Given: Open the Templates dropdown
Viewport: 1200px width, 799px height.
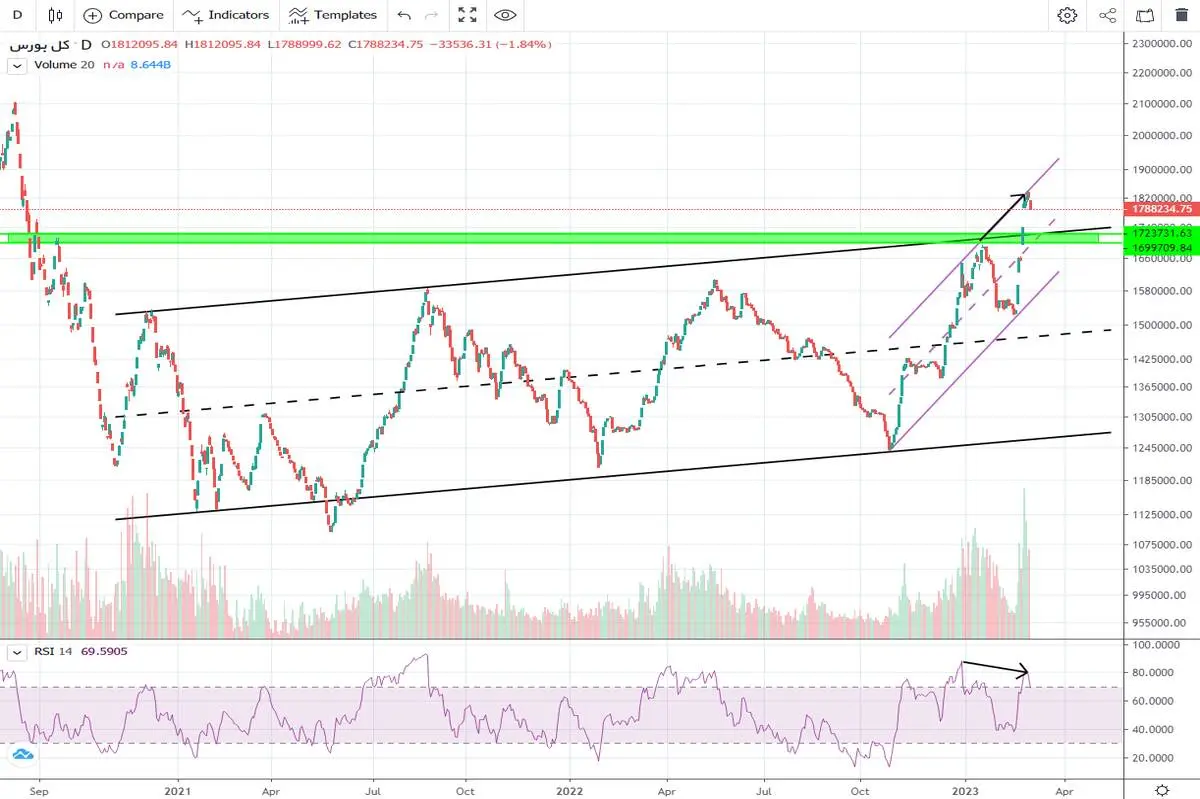Looking at the screenshot, I should (333, 15).
